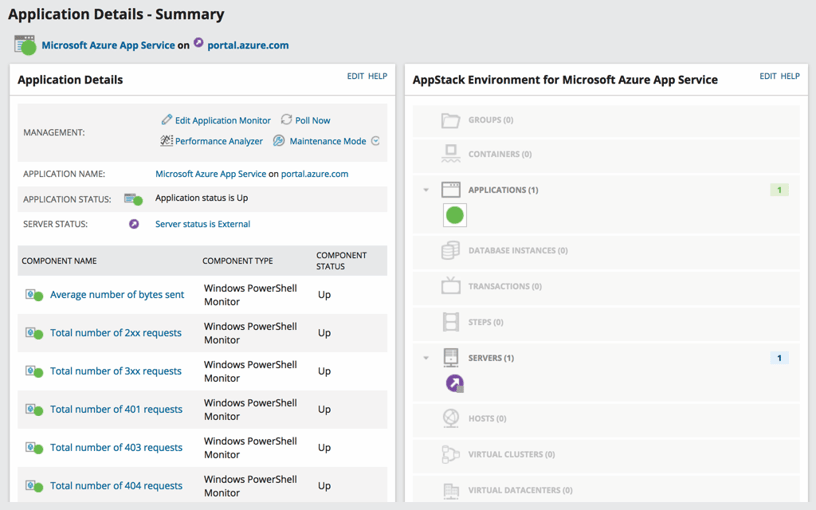The image size is (816, 510).
Task: Open portal.azure.com link in page header
Action: tap(248, 45)
